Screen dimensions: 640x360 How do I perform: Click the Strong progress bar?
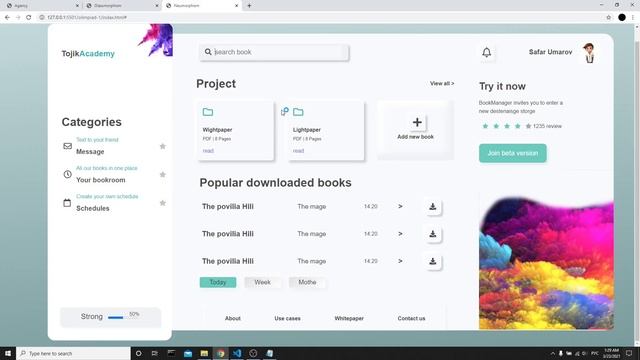116,317
